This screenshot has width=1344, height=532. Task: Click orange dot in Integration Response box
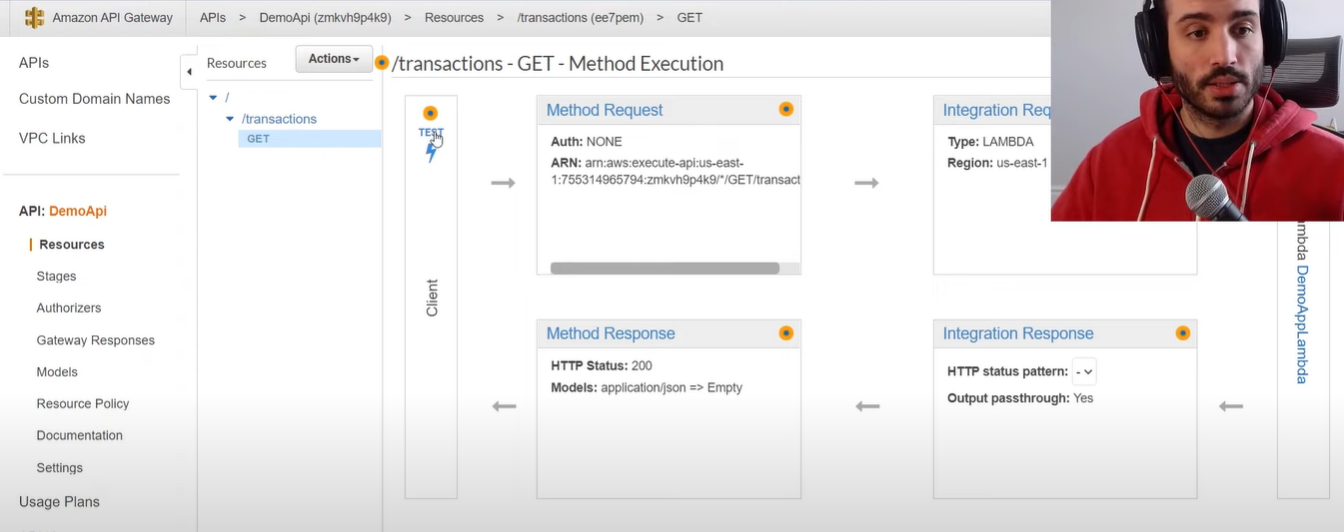click(x=1183, y=333)
